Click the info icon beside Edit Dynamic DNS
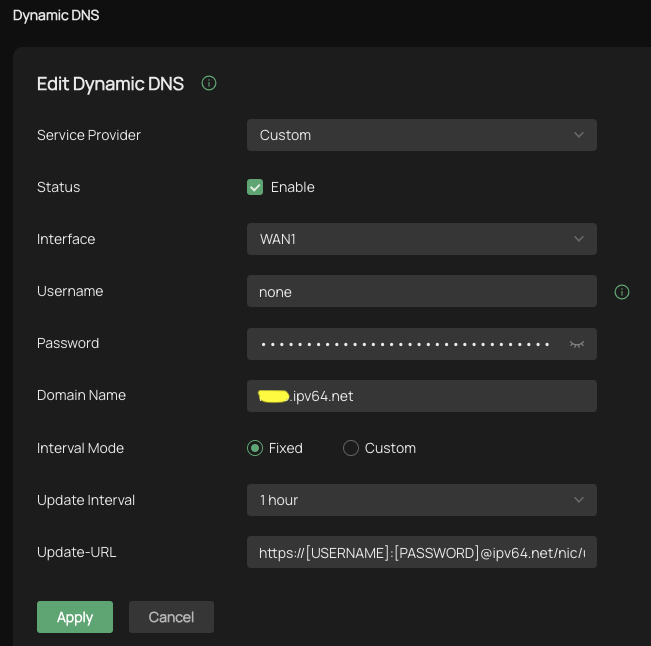The width and height of the screenshot is (651, 646). tap(209, 84)
